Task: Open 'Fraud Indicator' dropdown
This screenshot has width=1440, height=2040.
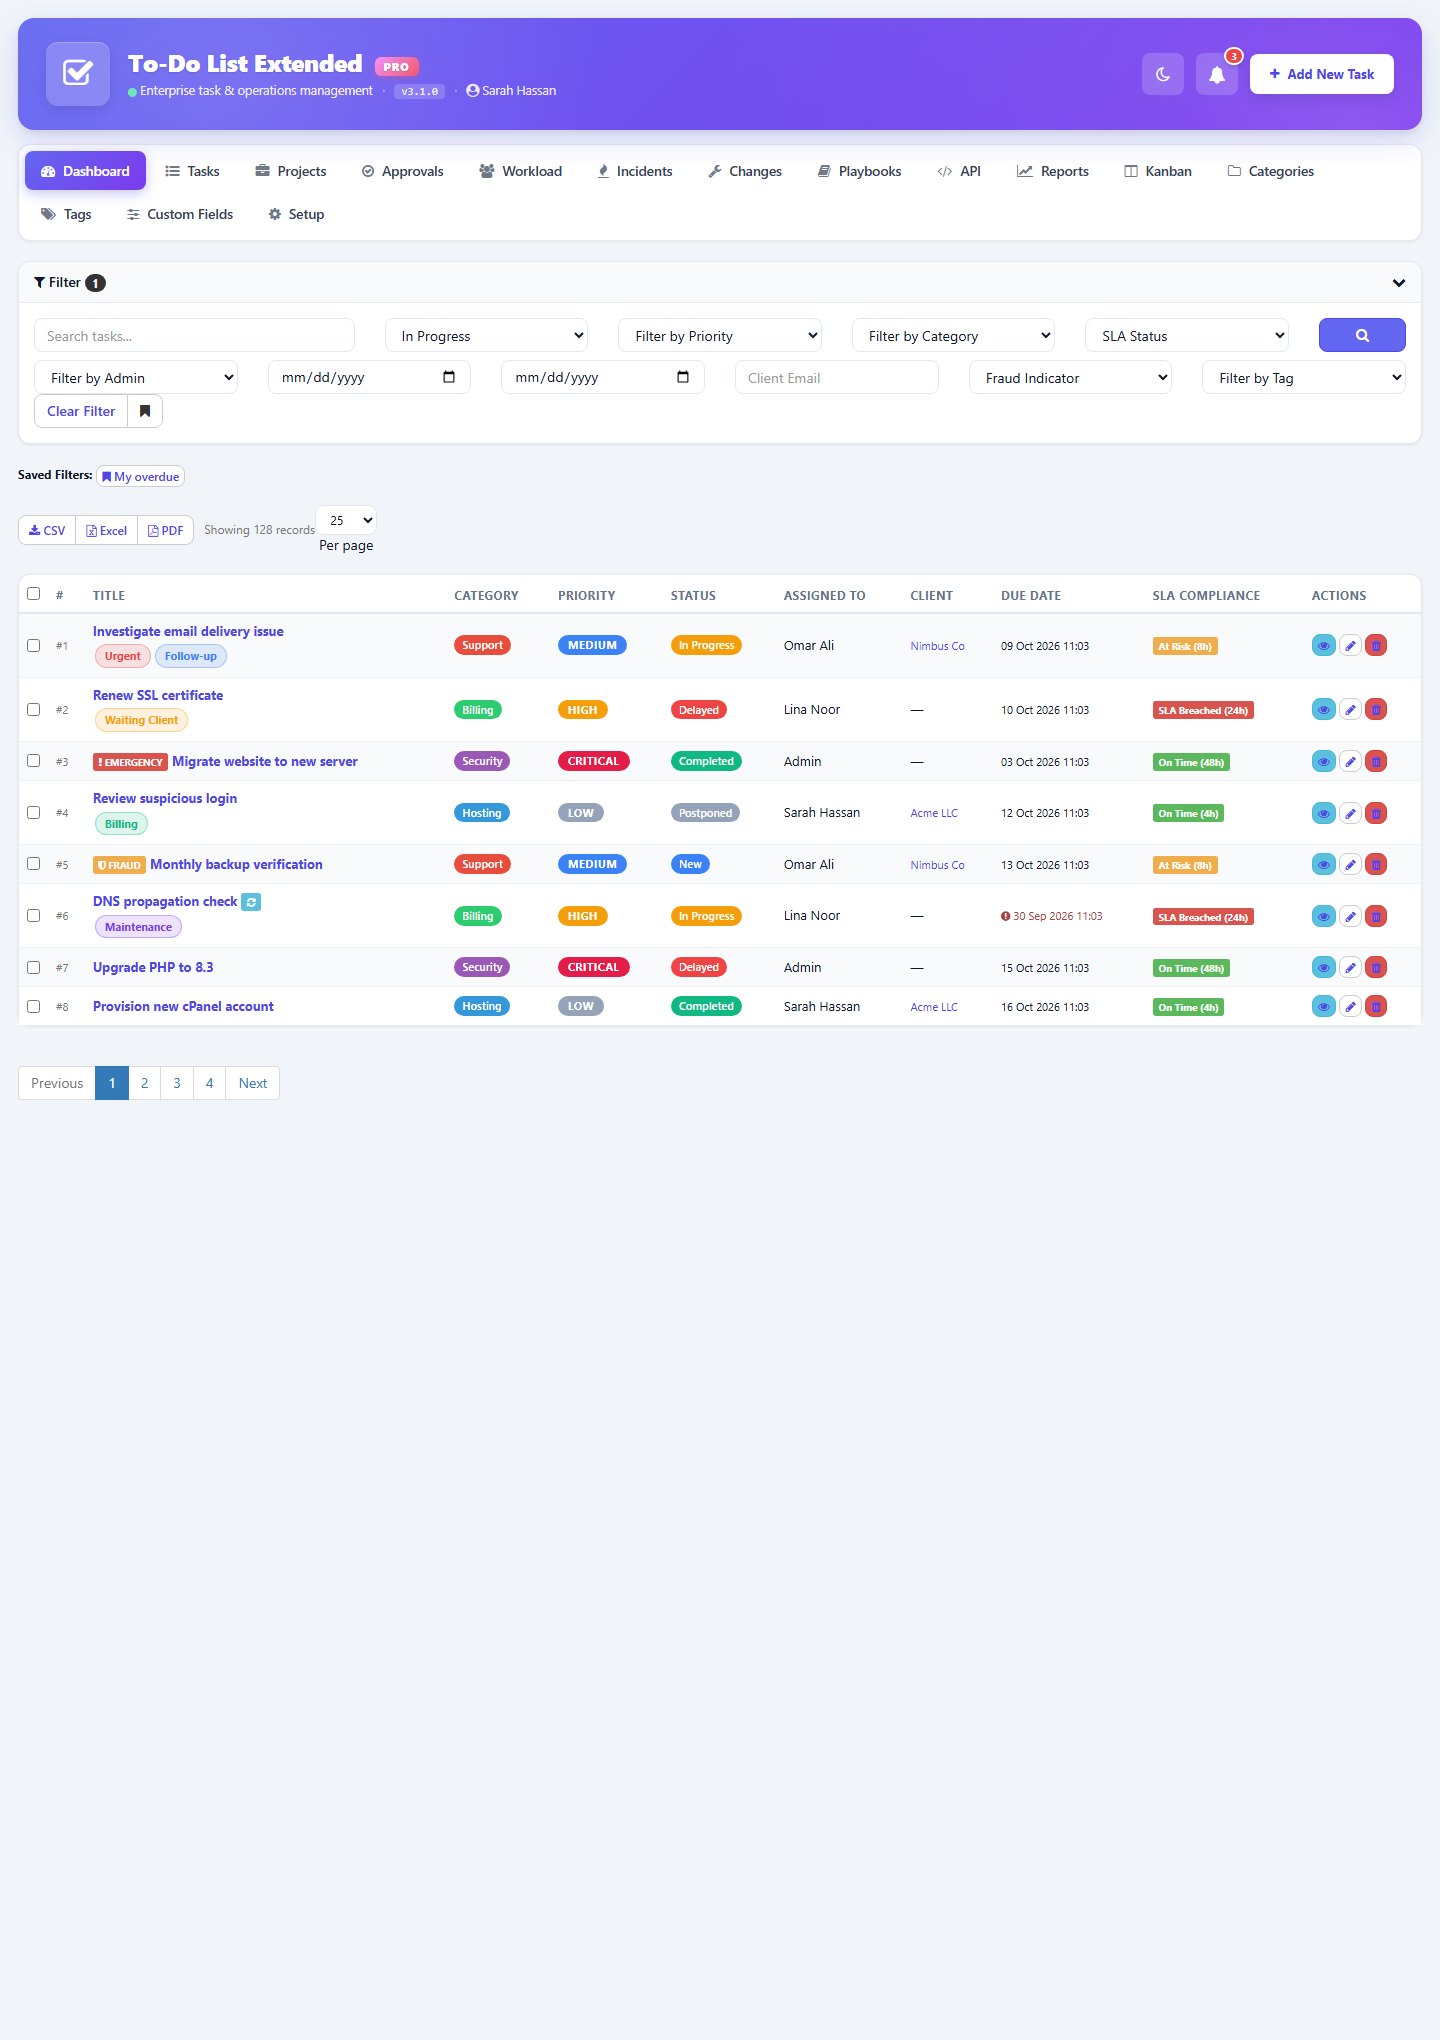Action: [1070, 378]
